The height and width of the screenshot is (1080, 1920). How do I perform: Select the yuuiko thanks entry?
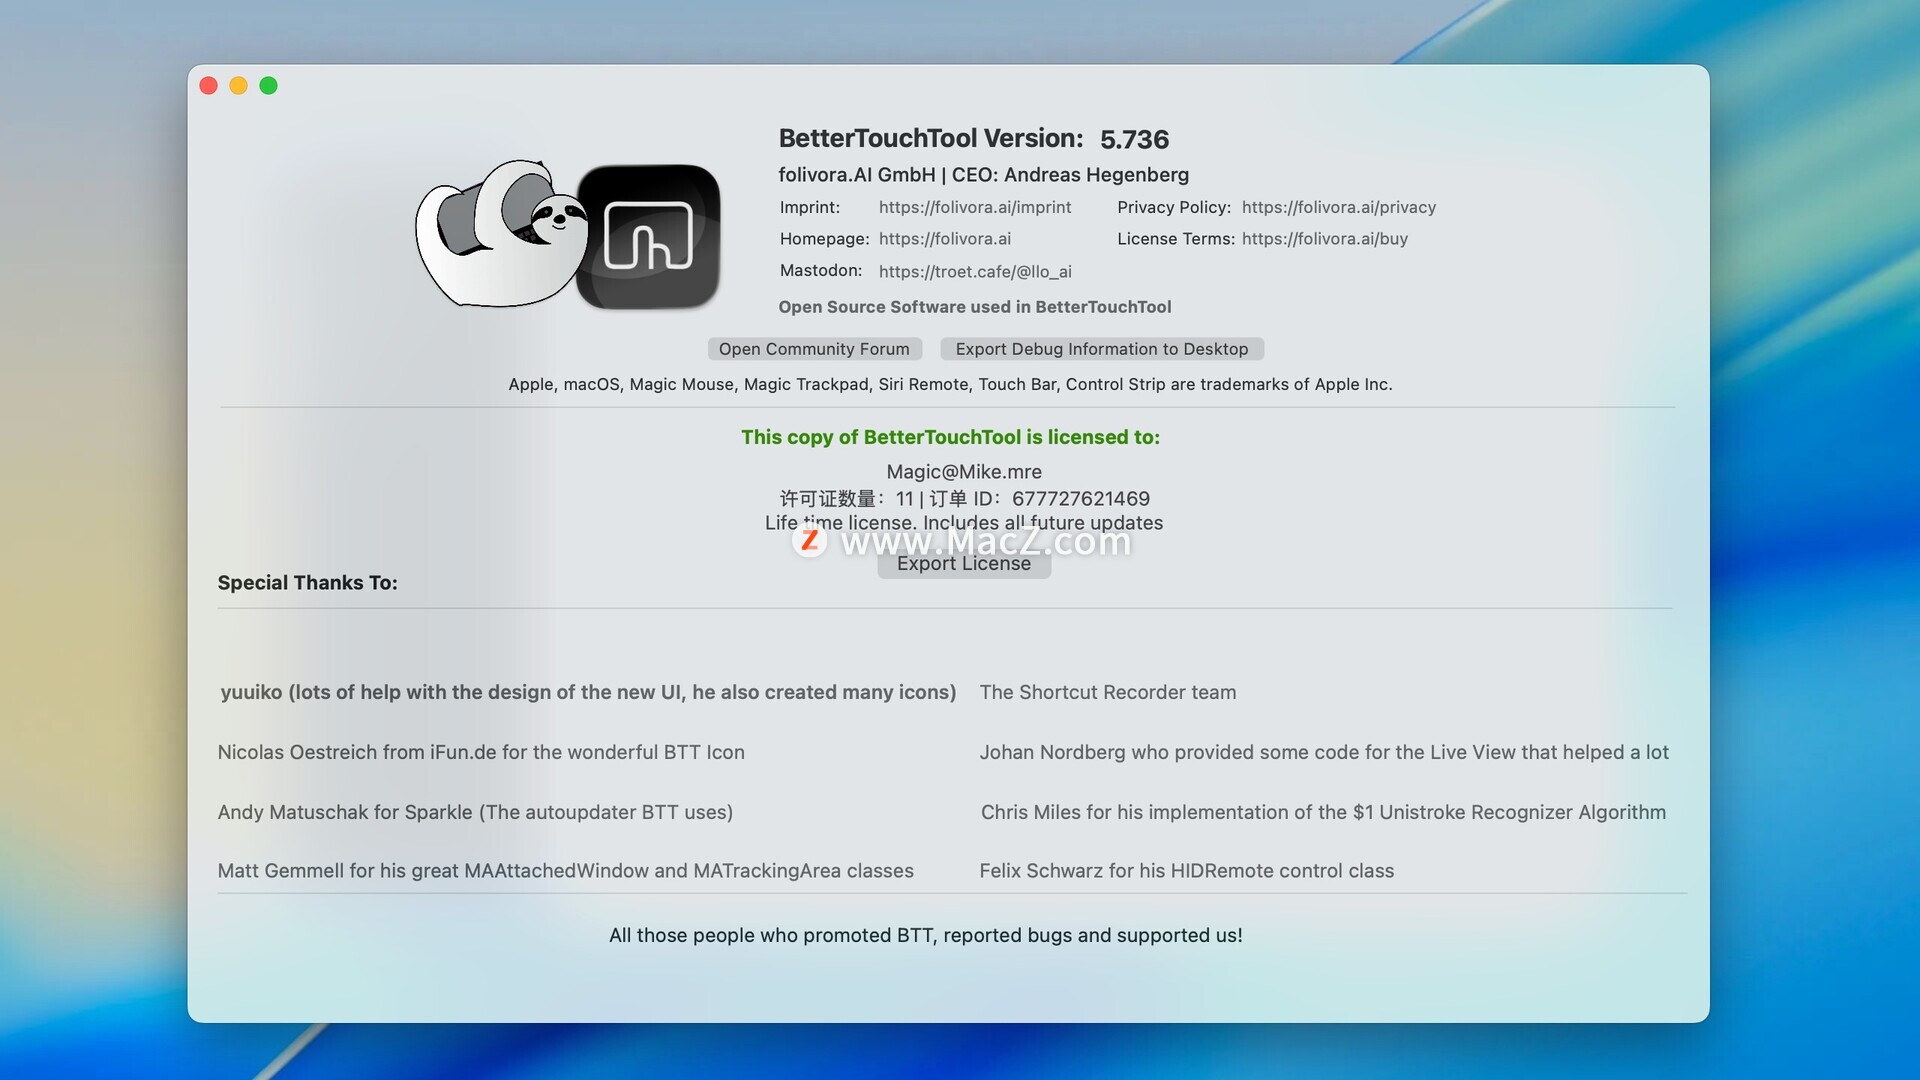pos(588,692)
